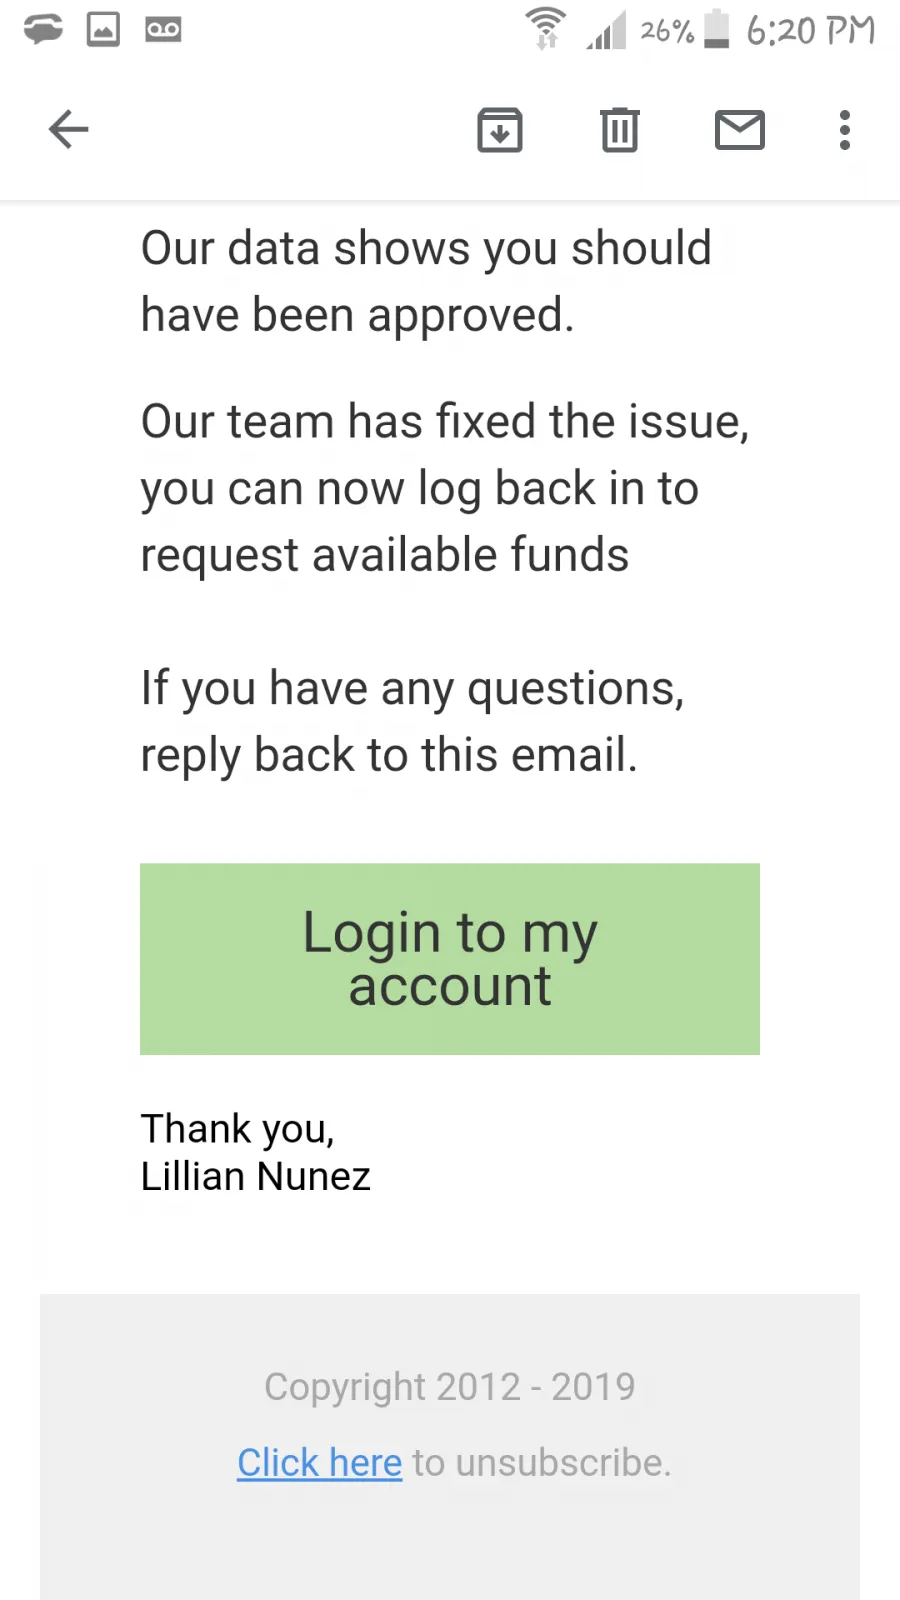Delete email using trash icon
Screen dimensions: 900x1600
[x=620, y=129]
